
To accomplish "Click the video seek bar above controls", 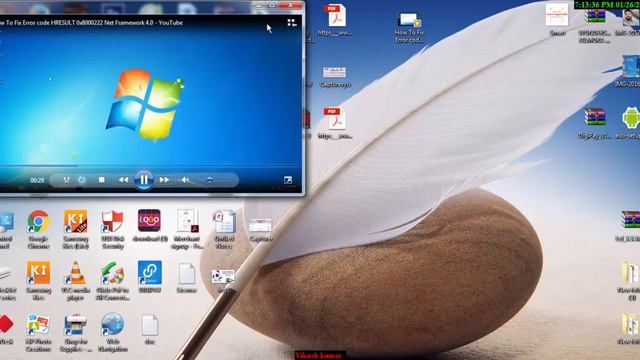I will pos(149,165).
